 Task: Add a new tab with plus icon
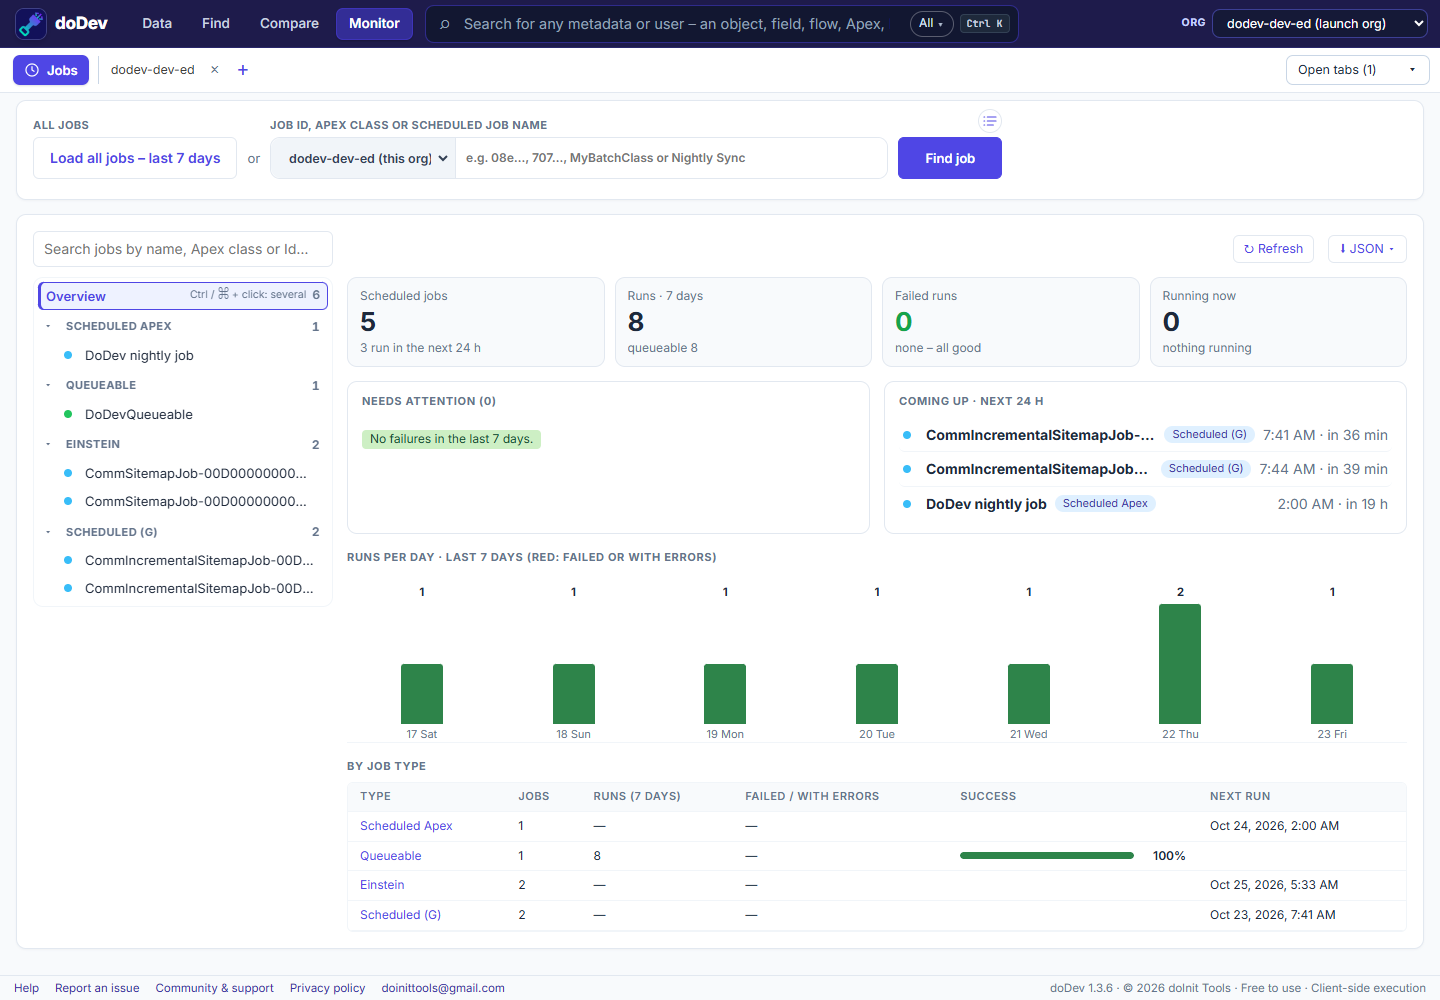[x=243, y=70]
